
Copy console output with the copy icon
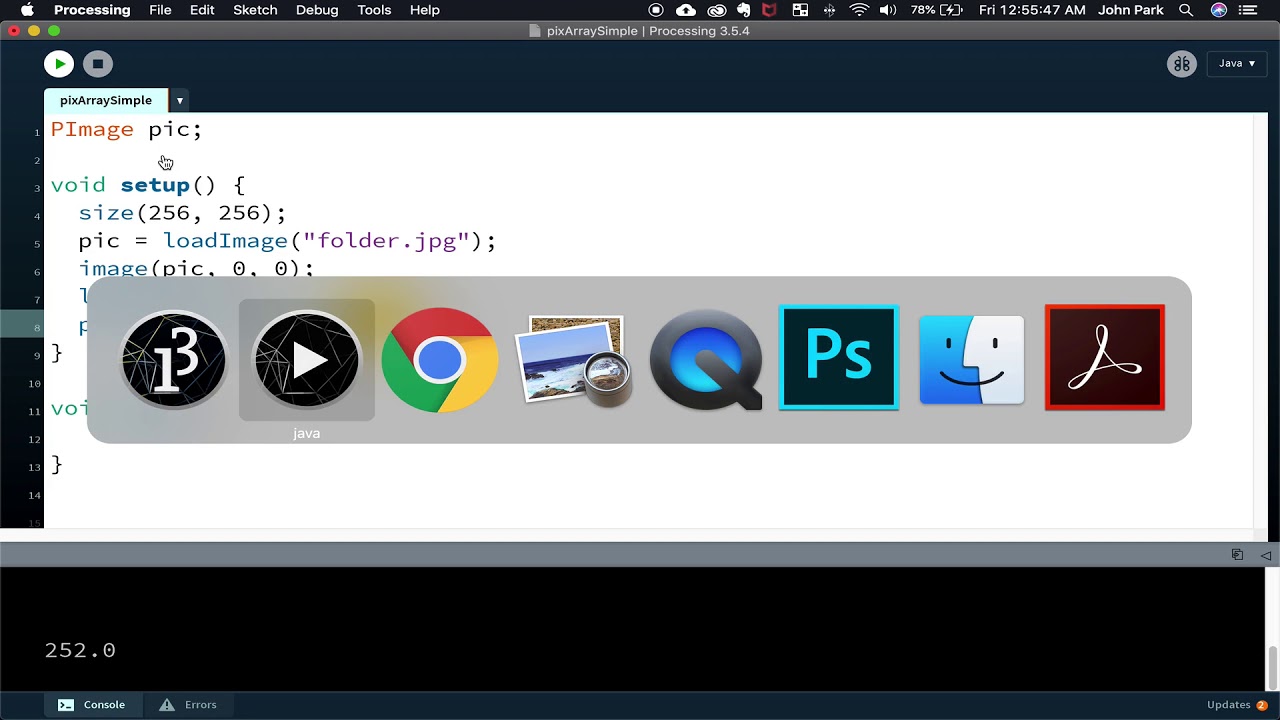(x=1237, y=555)
